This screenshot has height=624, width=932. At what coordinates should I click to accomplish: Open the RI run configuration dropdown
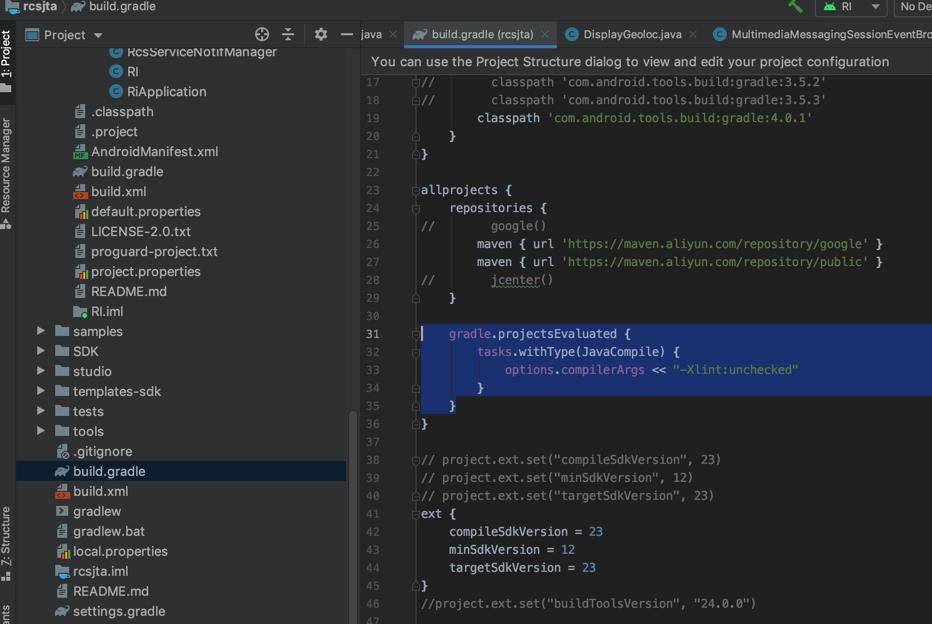[x=851, y=7]
